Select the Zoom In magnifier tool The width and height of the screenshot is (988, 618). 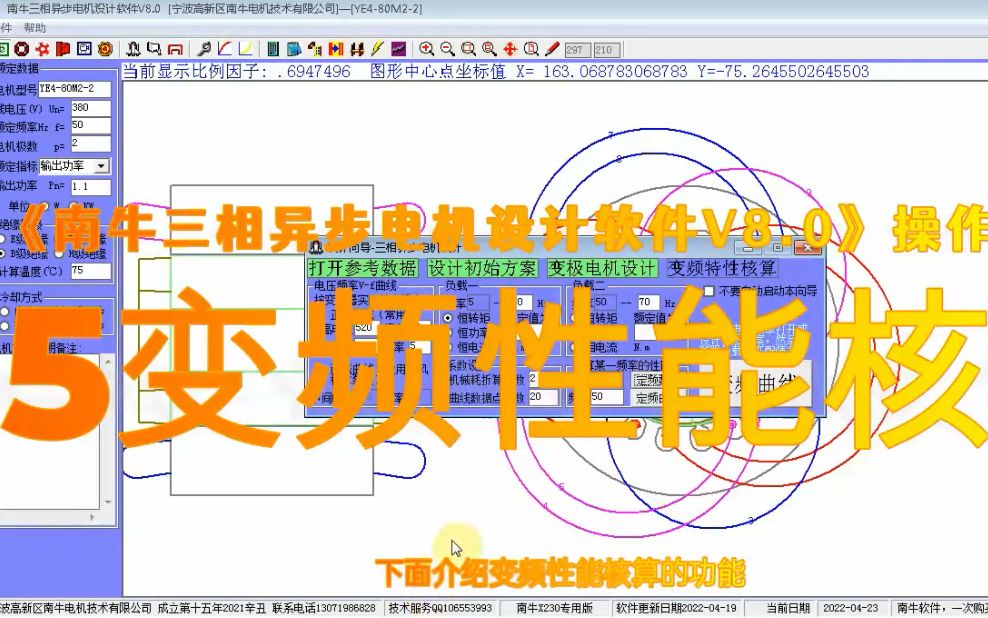point(426,47)
